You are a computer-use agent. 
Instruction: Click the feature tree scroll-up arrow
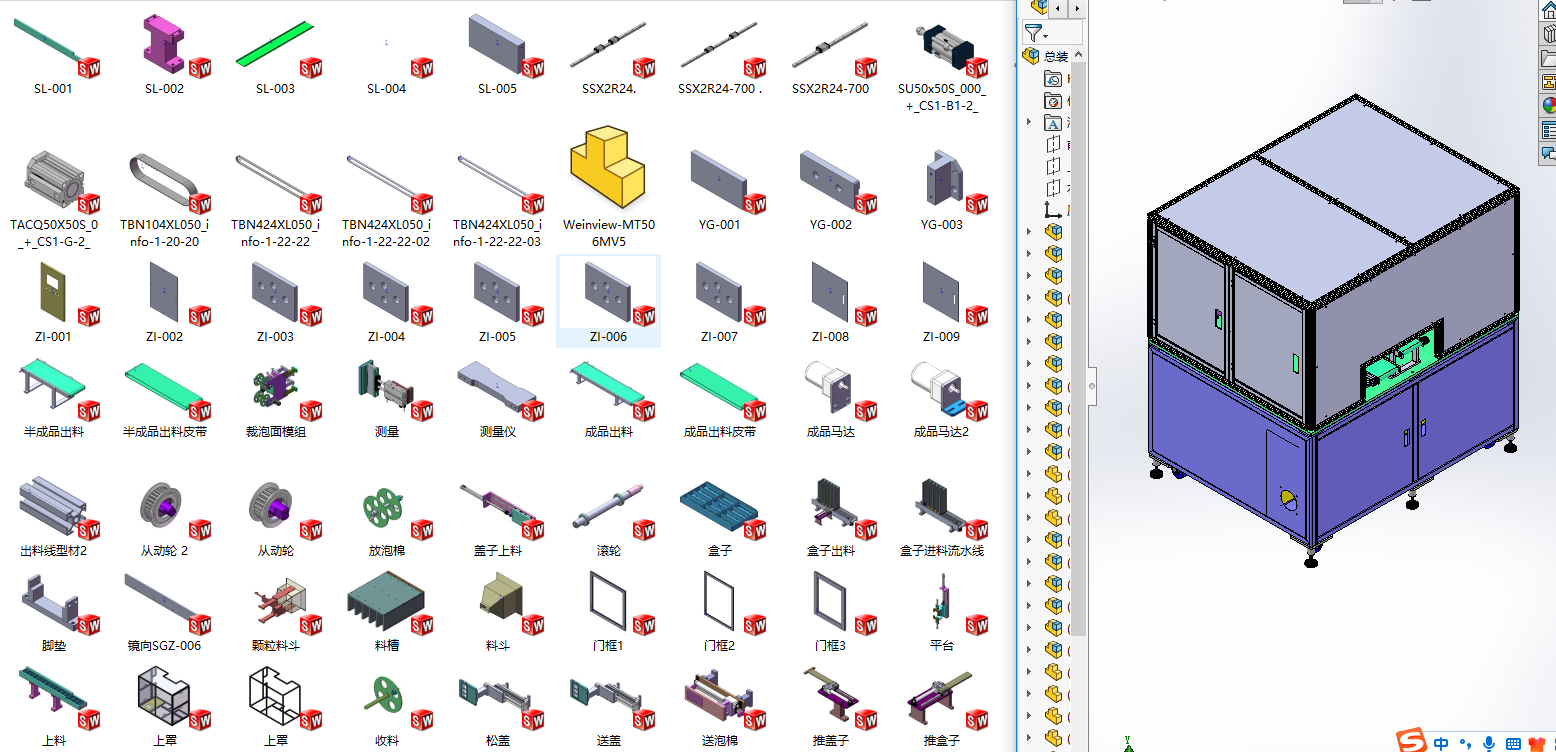point(1078,55)
